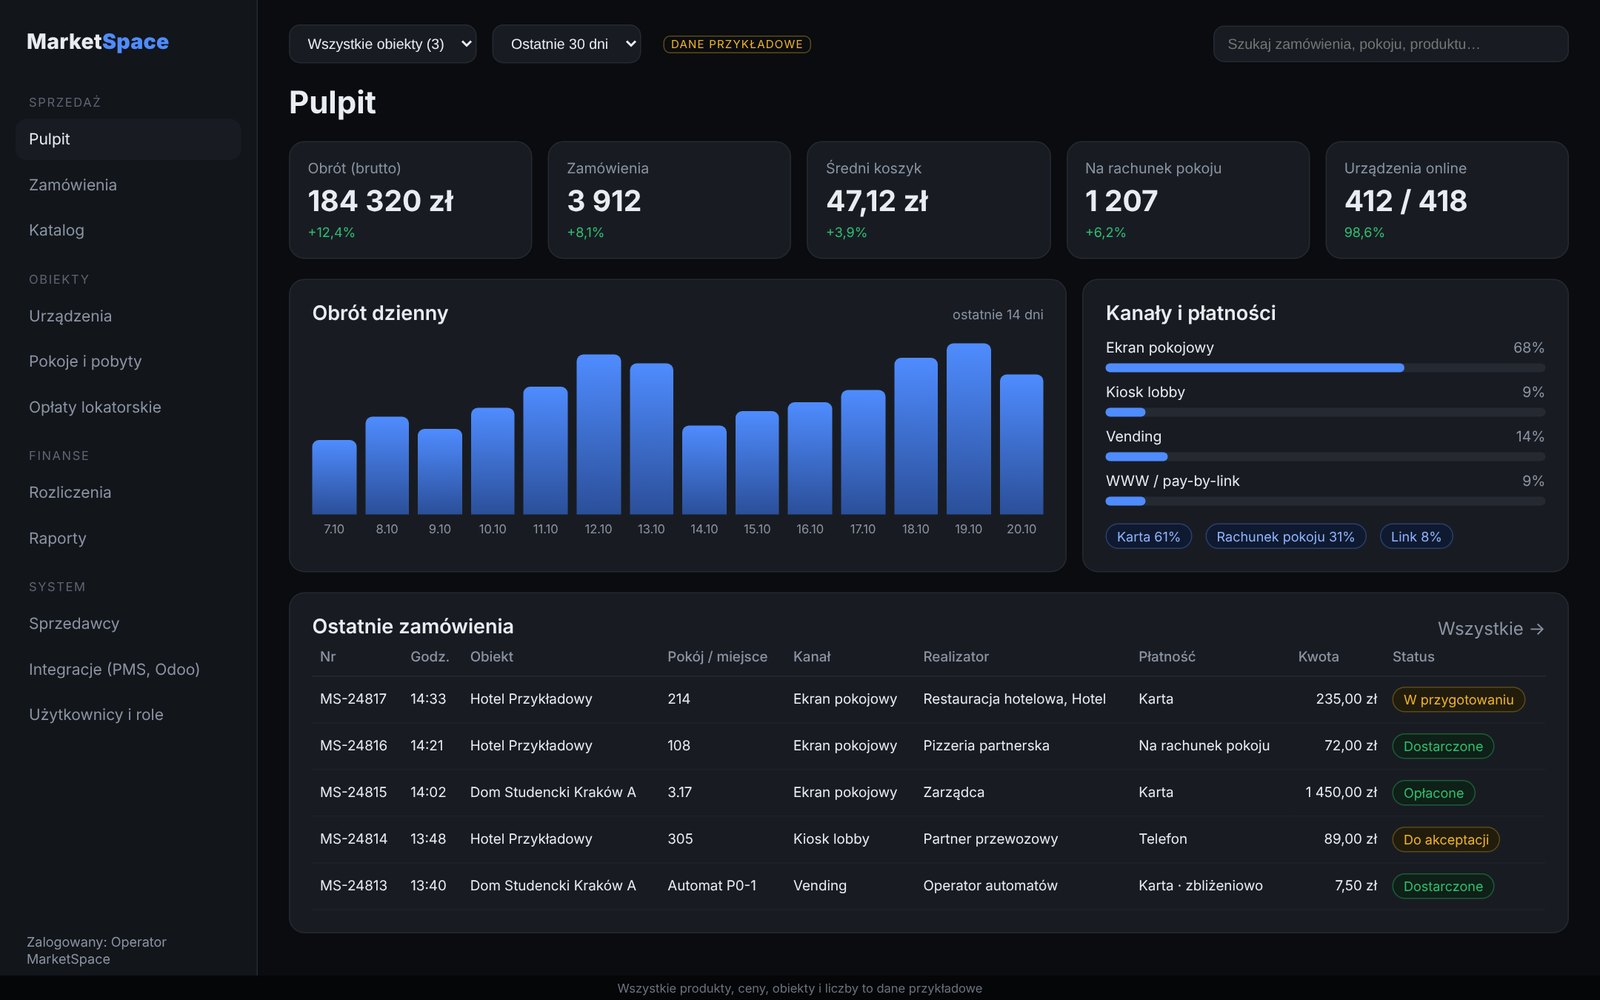Click the Kwota column header
Screen dimensions: 1600x1000
tap(1318, 657)
